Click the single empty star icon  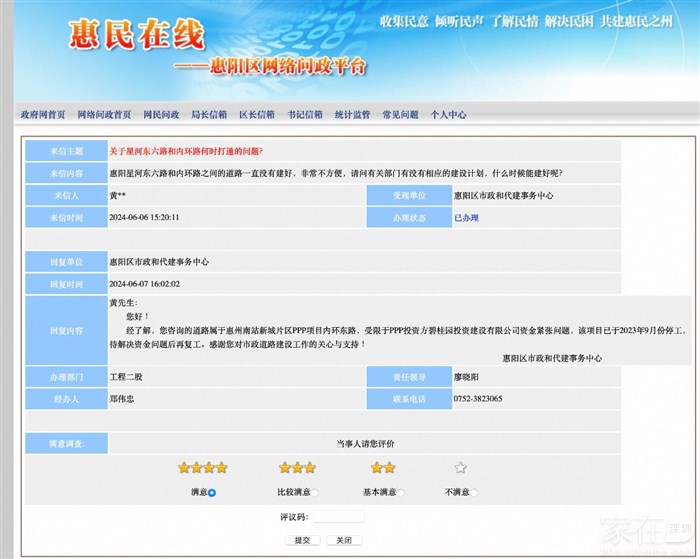pyautogui.click(x=460, y=467)
